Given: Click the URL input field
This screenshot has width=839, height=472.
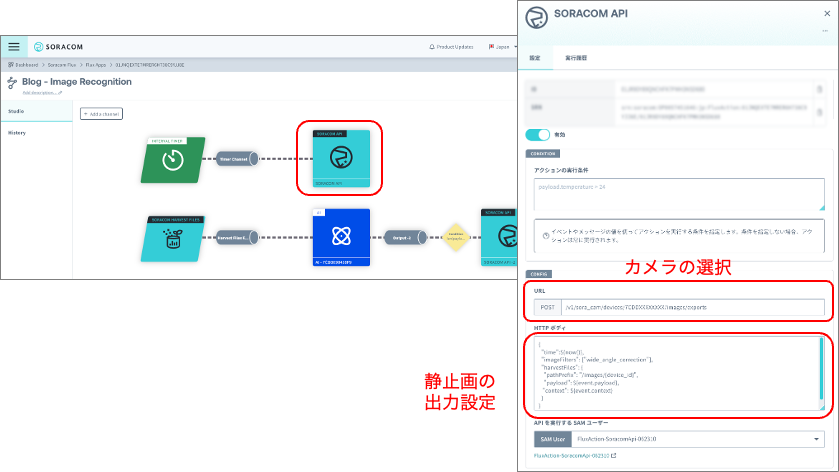Looking at the screenshot, I should point(692,308).
